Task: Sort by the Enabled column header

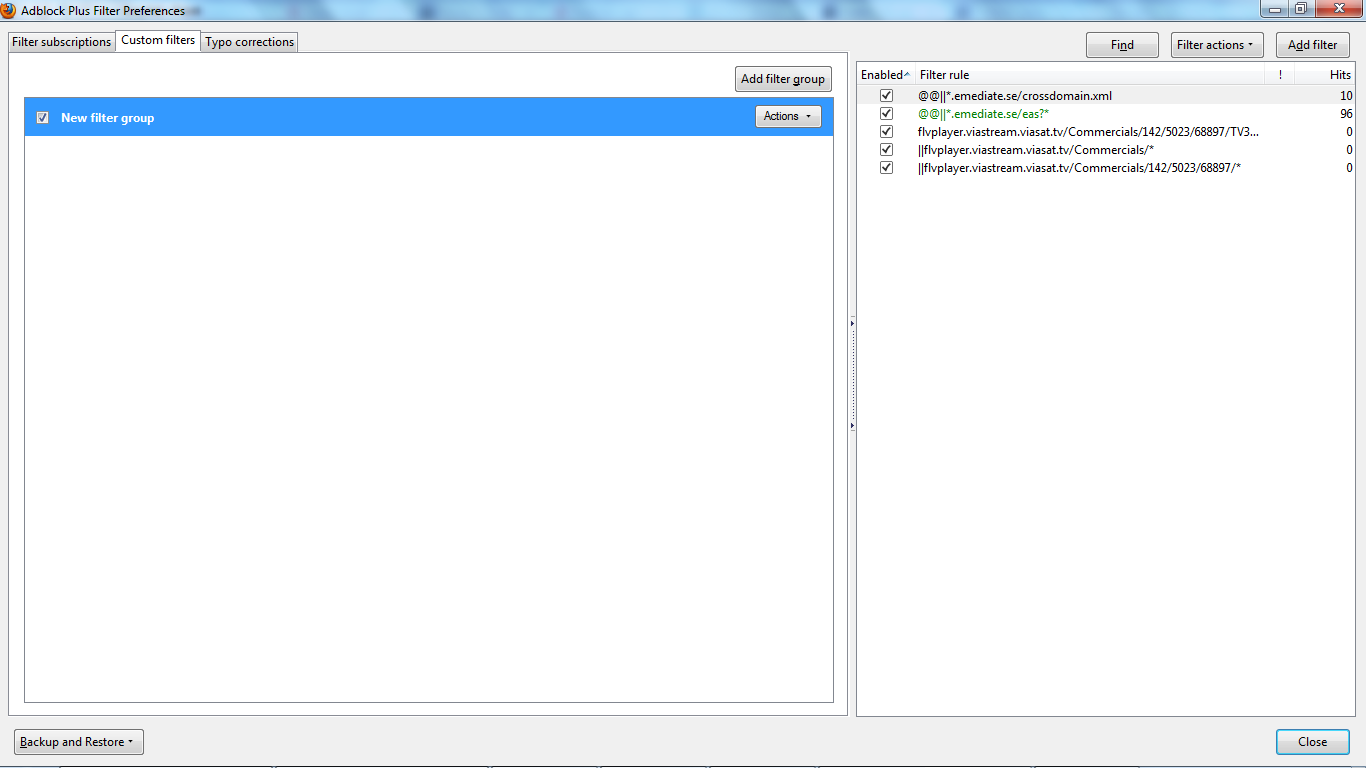Action: pos(885,75)
